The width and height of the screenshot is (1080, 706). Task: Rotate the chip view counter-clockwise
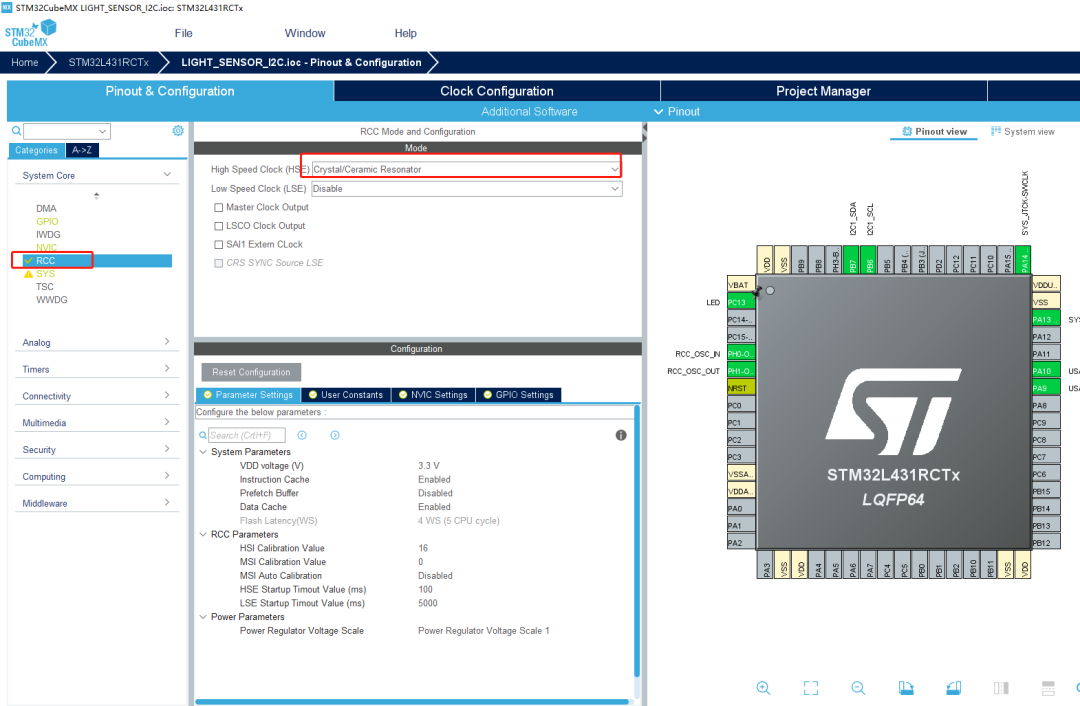(953, 688)
